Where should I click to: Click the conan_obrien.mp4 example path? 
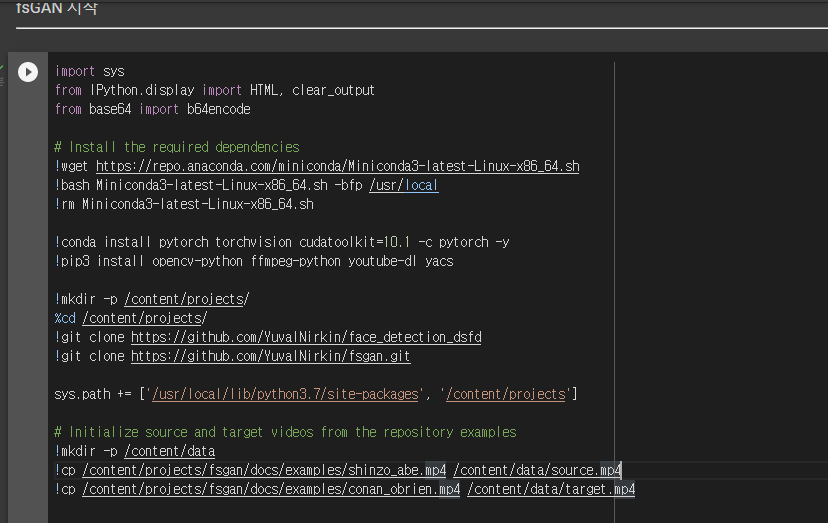tap(271, 490)
